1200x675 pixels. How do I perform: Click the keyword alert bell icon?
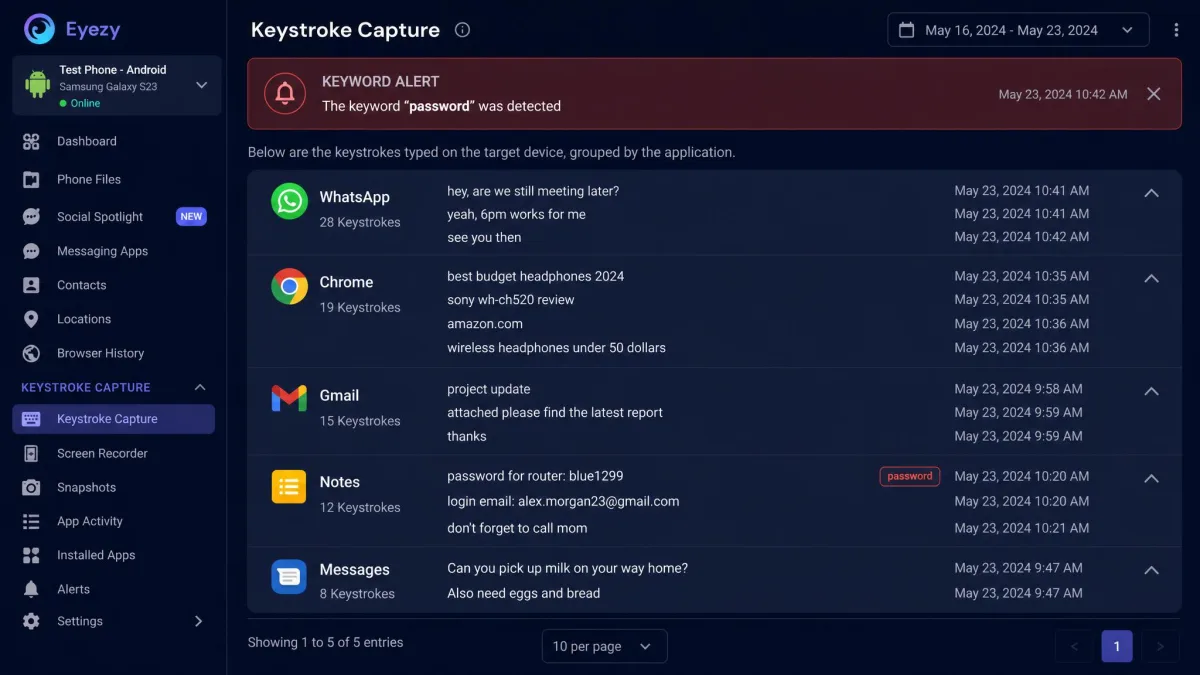pyautogui.click(x=285, y=93)
